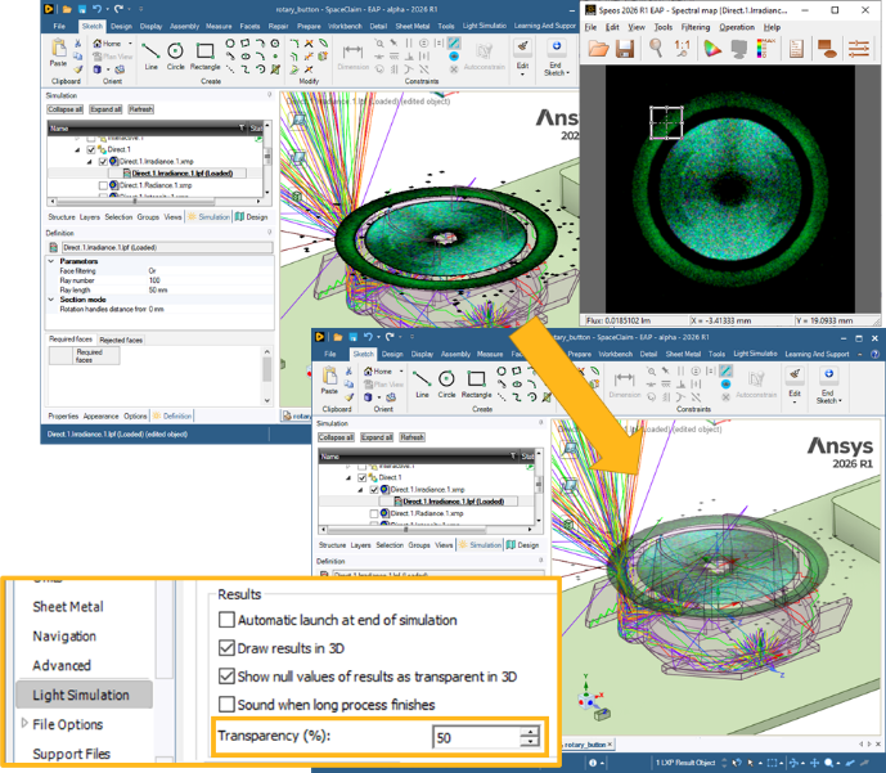Click the redo arrow in front SpaceClaim title bar
The image size is (886, 774).
point(389,337)
